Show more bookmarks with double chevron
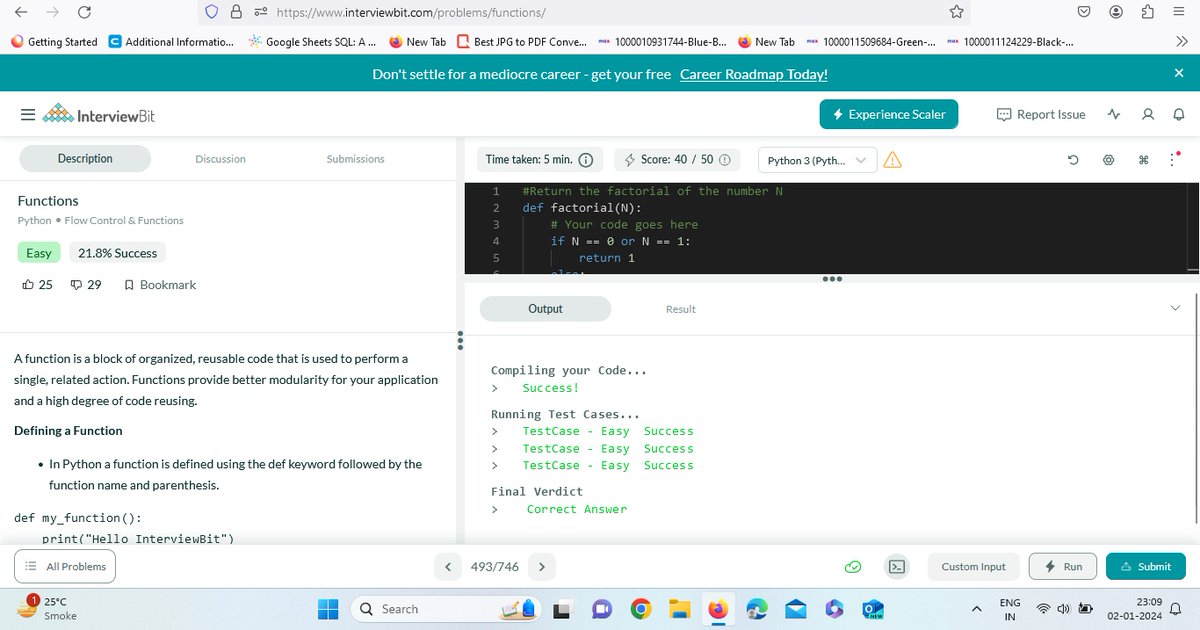Viewport: 1200px width, 630px height. 1181,42
